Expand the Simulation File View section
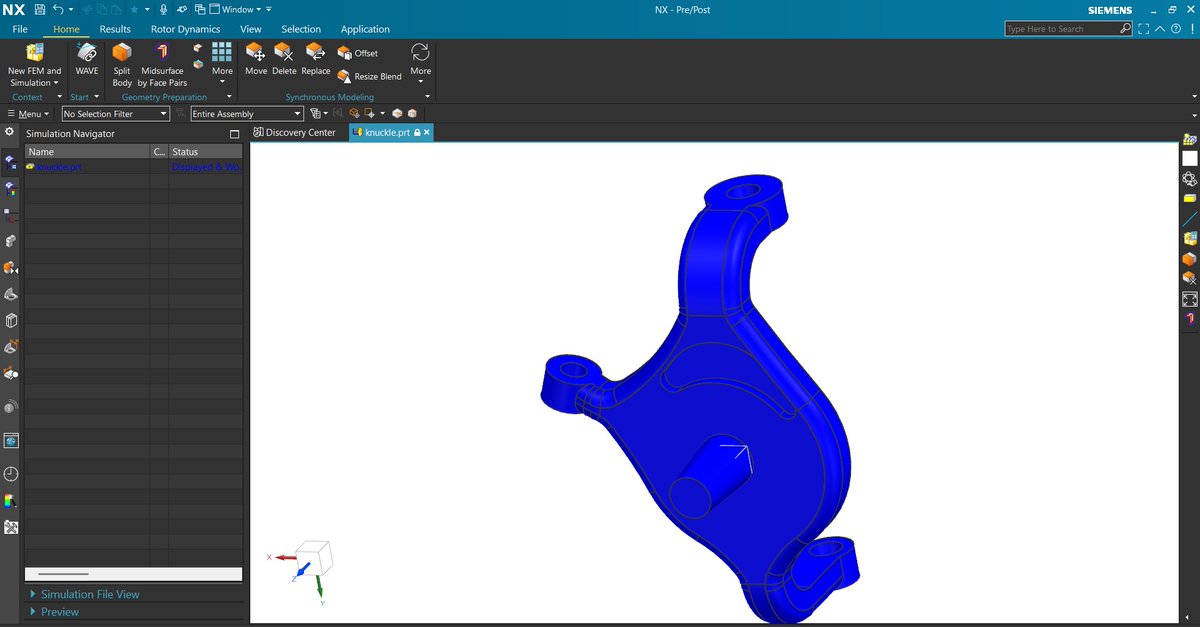 [x=90, y=594]
